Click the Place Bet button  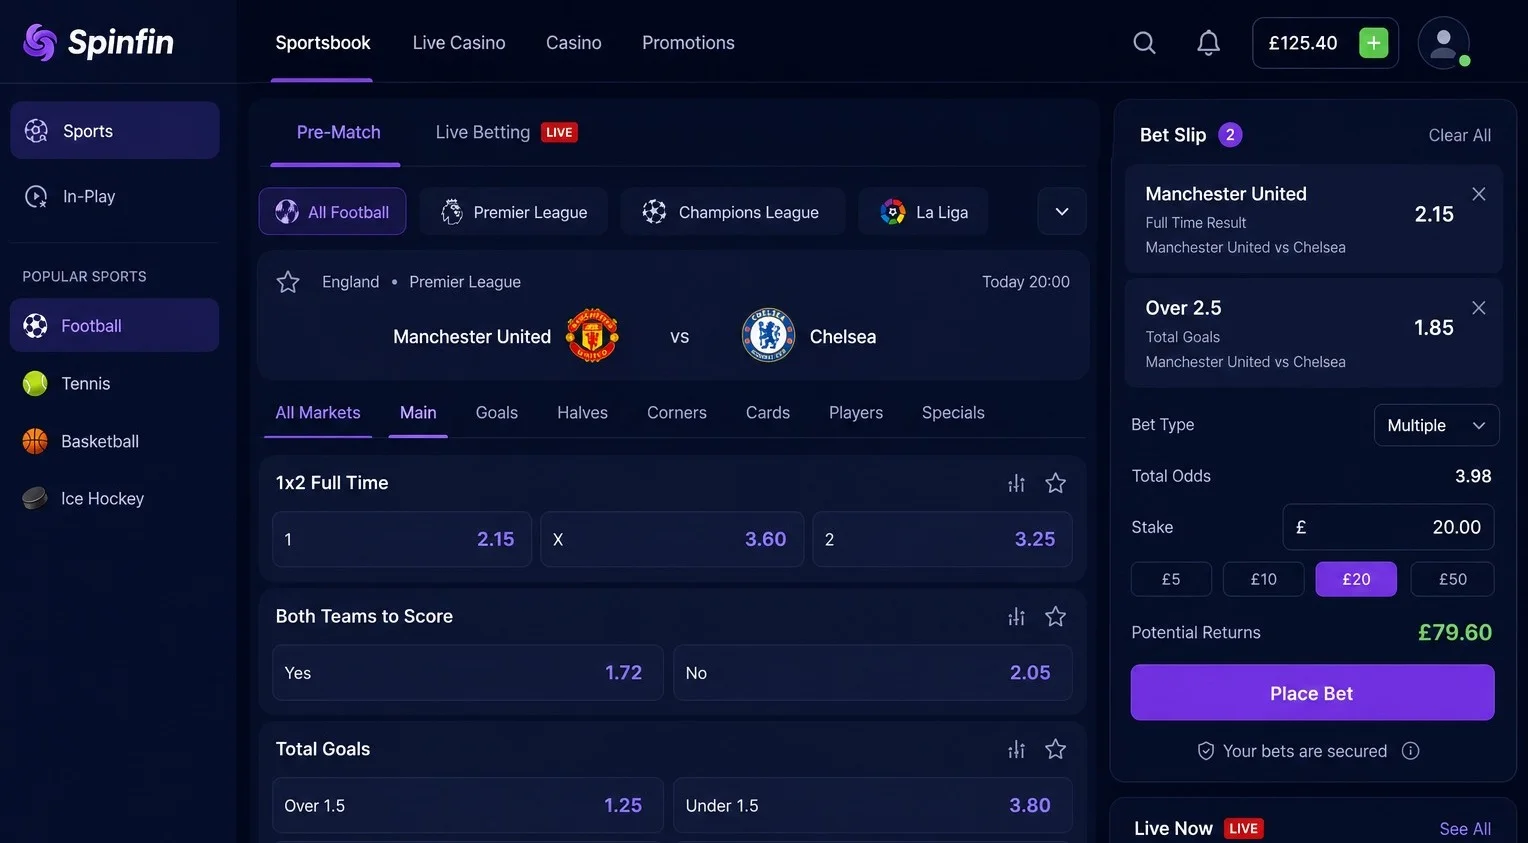[1312, 693]
